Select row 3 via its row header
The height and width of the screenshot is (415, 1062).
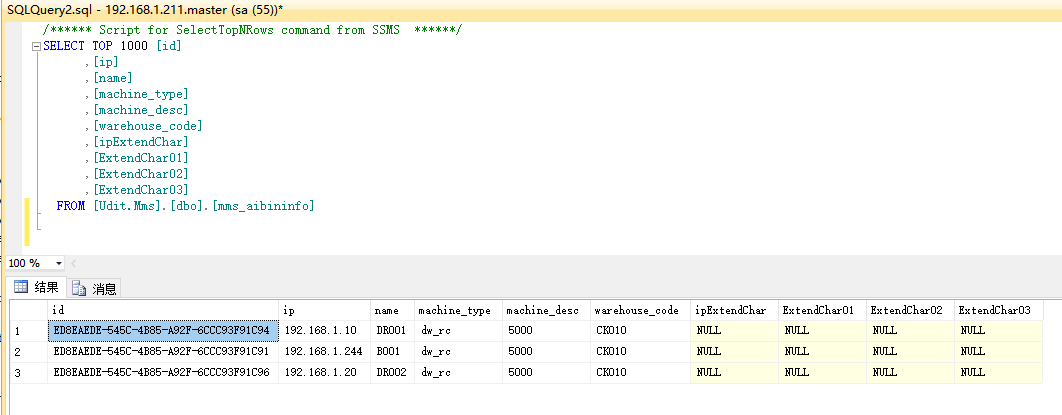coord(23,372)
